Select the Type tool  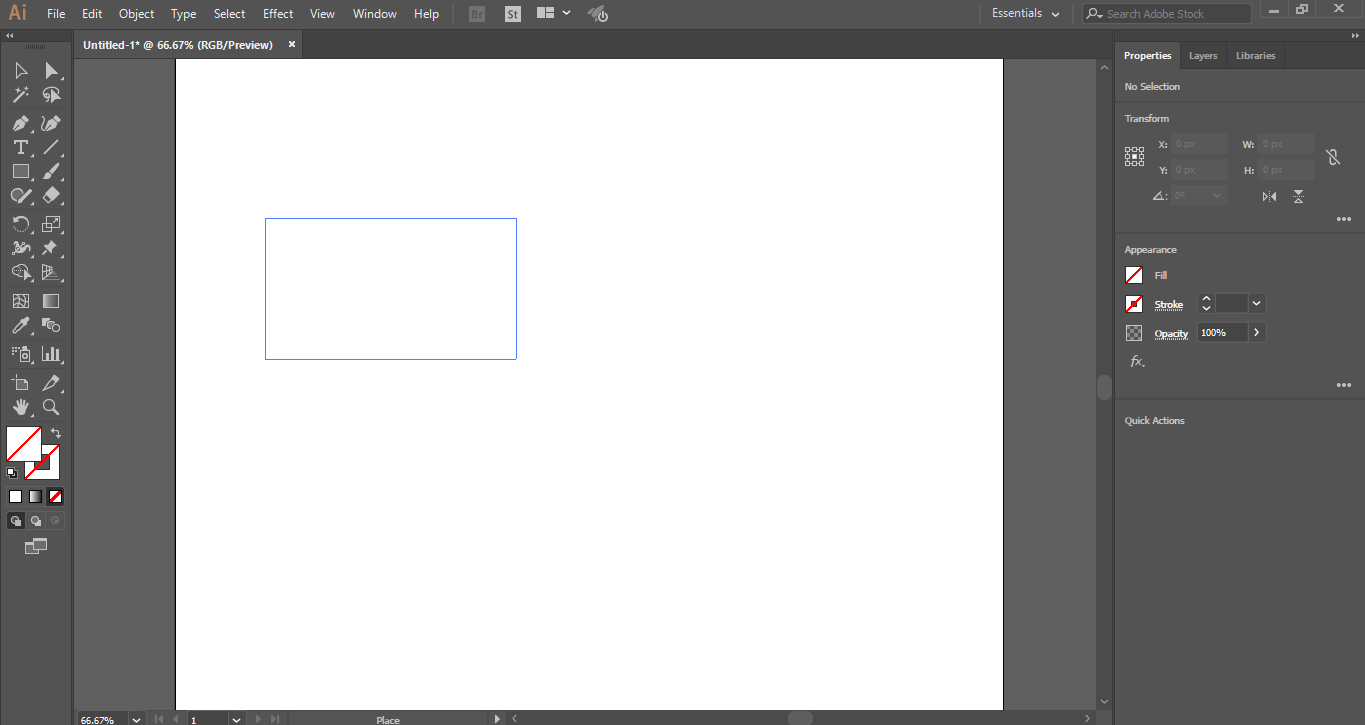click(20, 147)
